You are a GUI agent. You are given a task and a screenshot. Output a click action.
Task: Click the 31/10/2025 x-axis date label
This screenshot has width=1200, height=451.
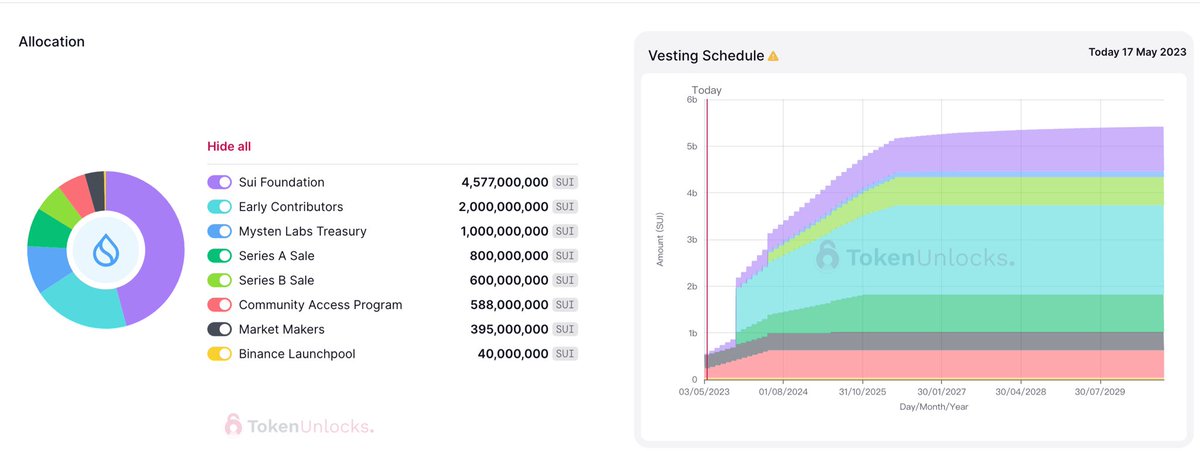[862, 393]
